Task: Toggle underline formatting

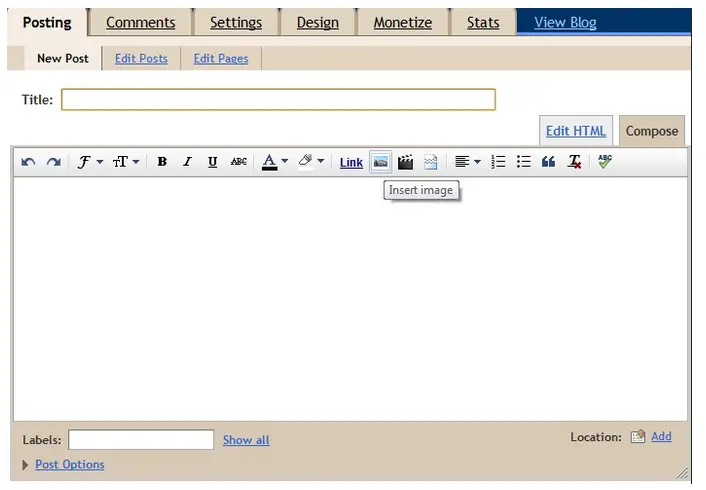Action: click(x=213, y=162)
